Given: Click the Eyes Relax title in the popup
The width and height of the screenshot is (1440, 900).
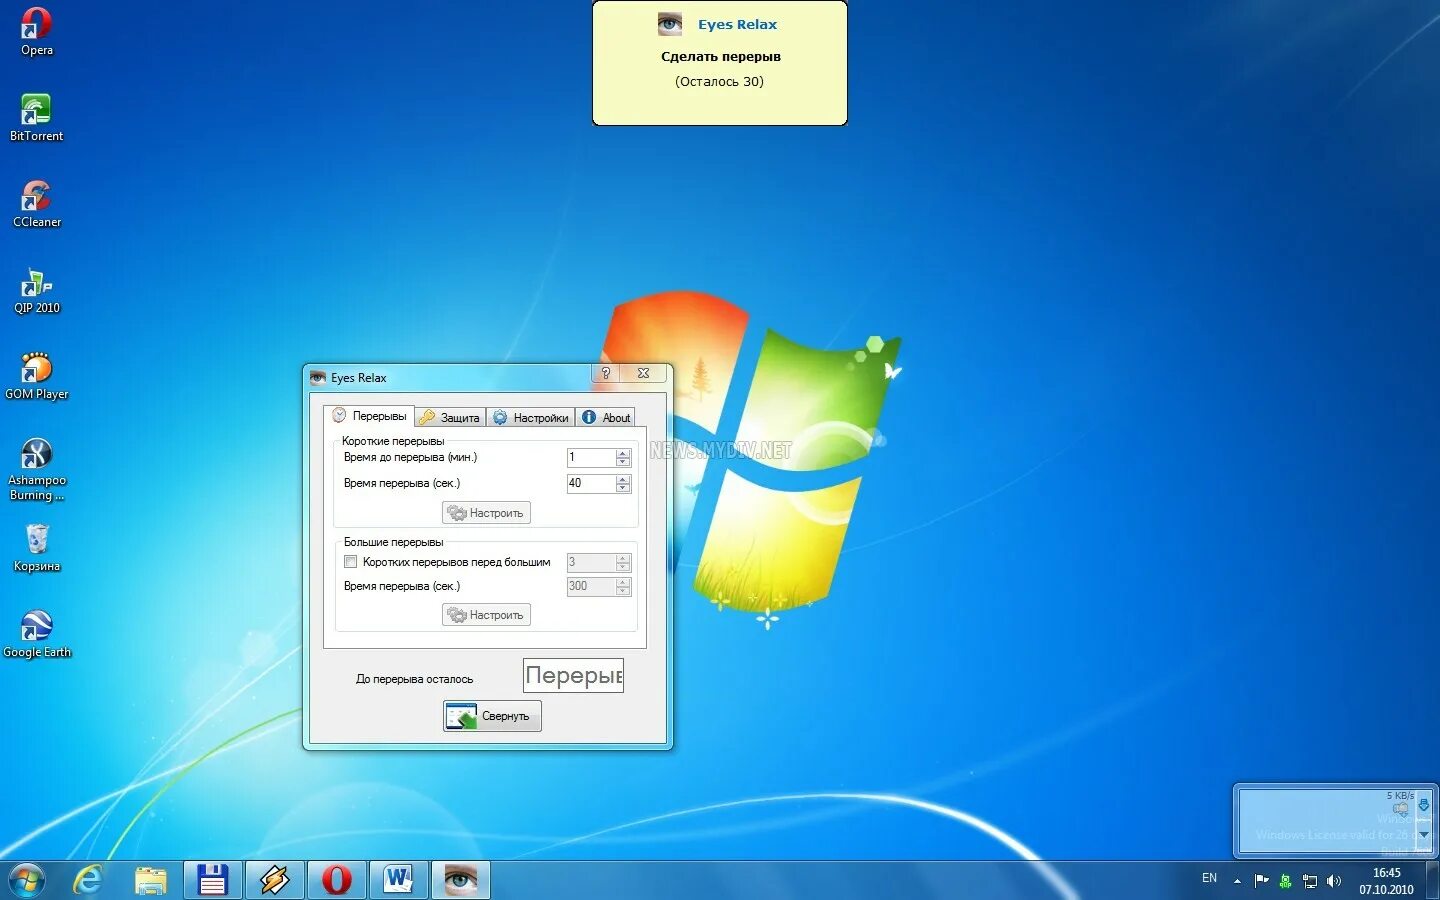Looking at the screenshot, I should (x=737, y=24).
